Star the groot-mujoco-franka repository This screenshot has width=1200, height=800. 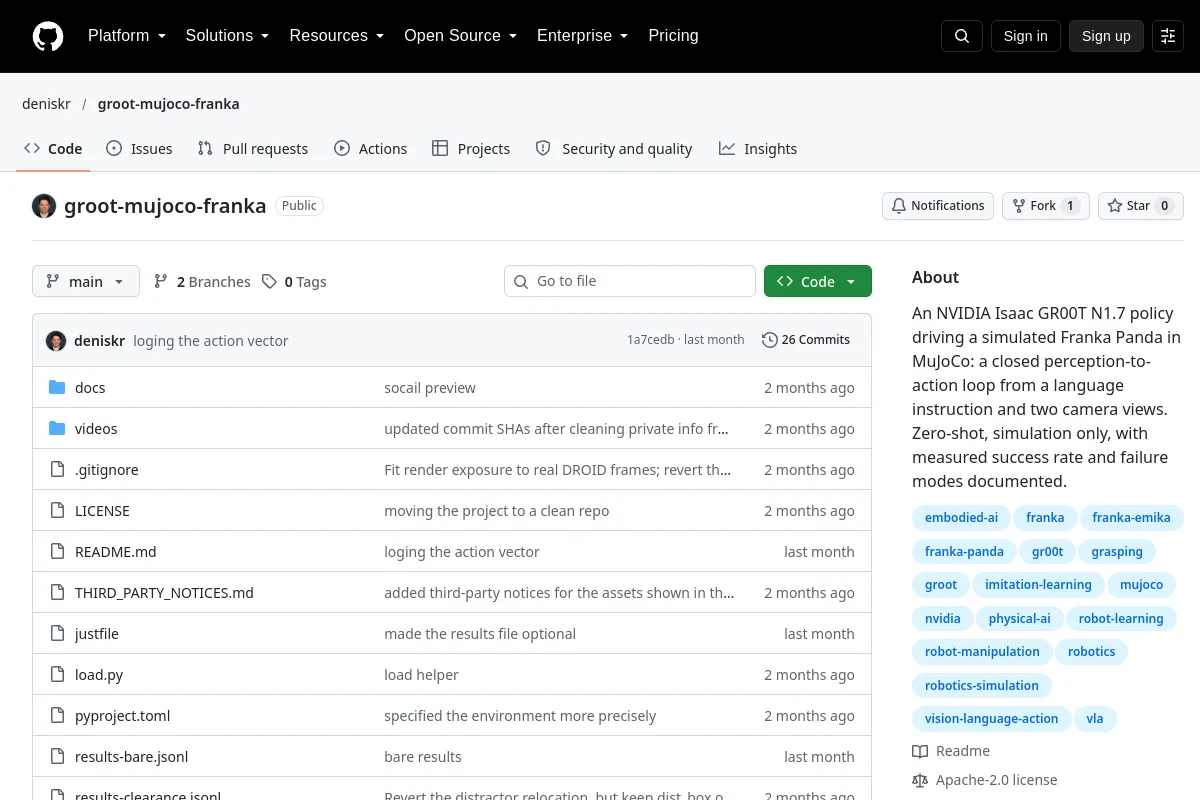1140,206
